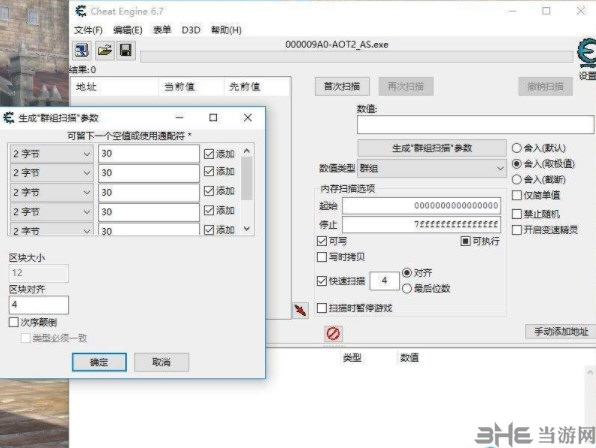The width and height of the screenshot is (596, 448).
Task: Click the 再次扫描 button
Action: (406, 87)
